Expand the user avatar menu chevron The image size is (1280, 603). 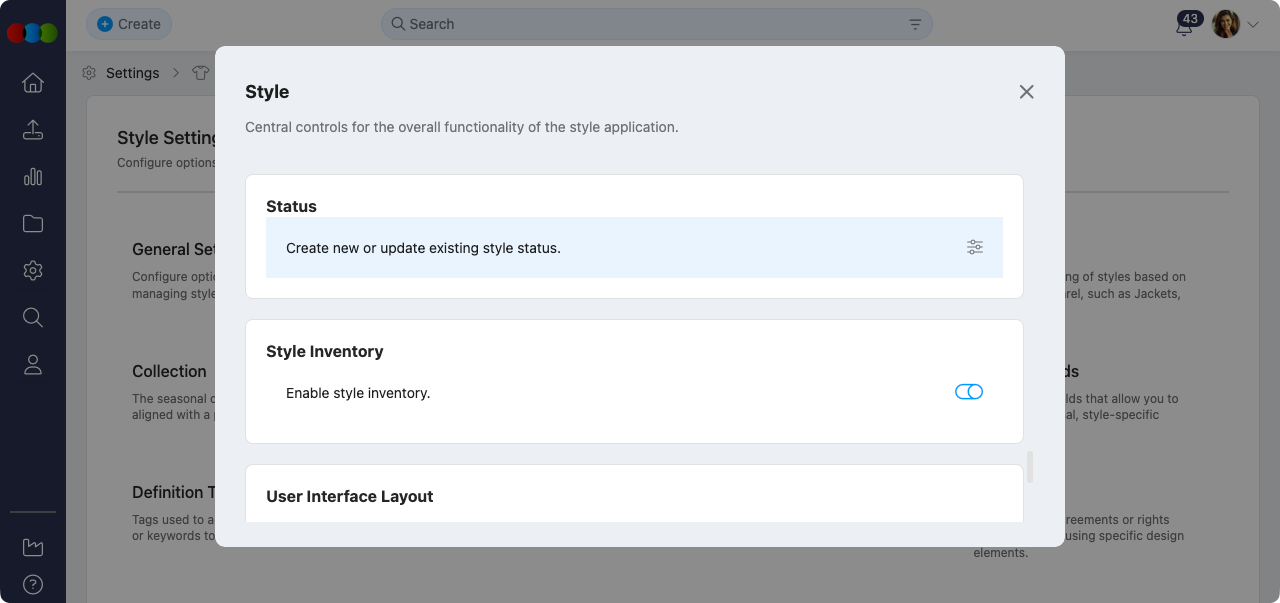(1253, 25)
